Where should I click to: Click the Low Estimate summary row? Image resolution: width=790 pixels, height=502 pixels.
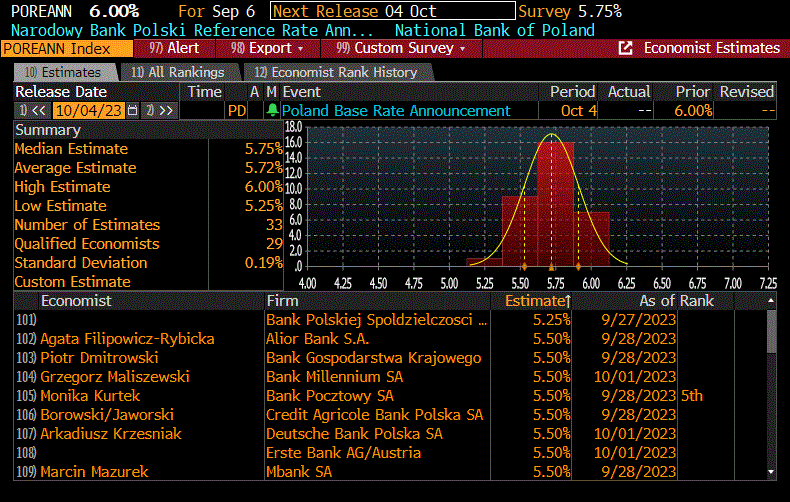click(x=148, y=206)
